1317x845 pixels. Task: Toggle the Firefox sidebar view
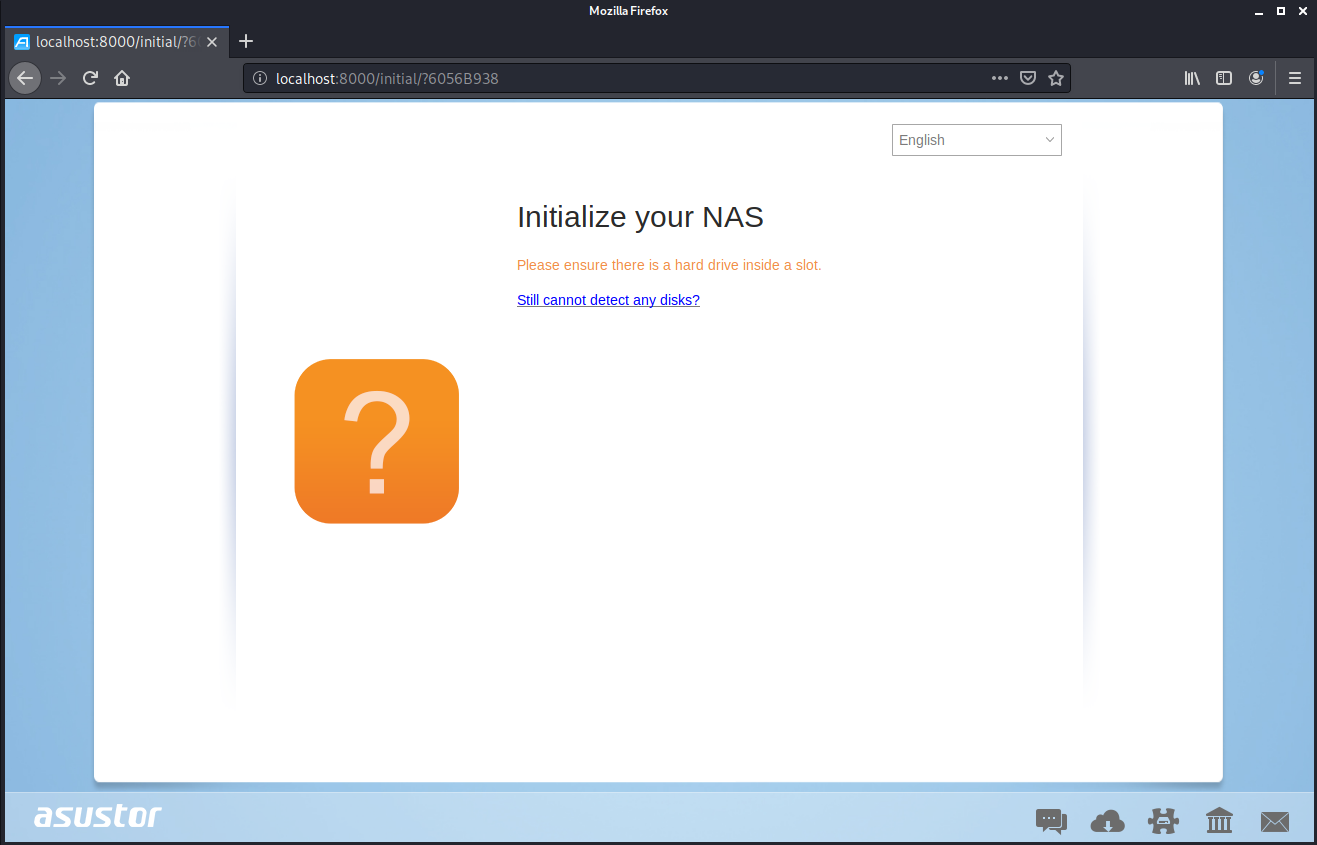(x=1223, y=78)
